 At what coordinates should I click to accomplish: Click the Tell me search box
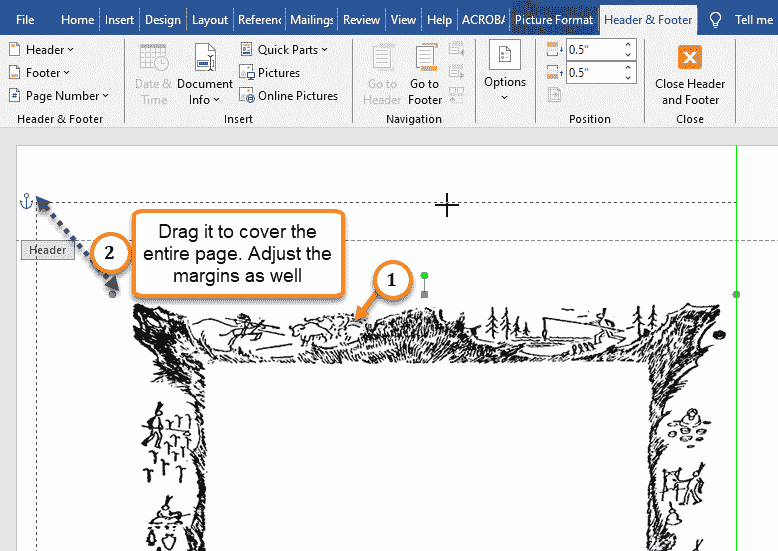[x=754, y=20]
